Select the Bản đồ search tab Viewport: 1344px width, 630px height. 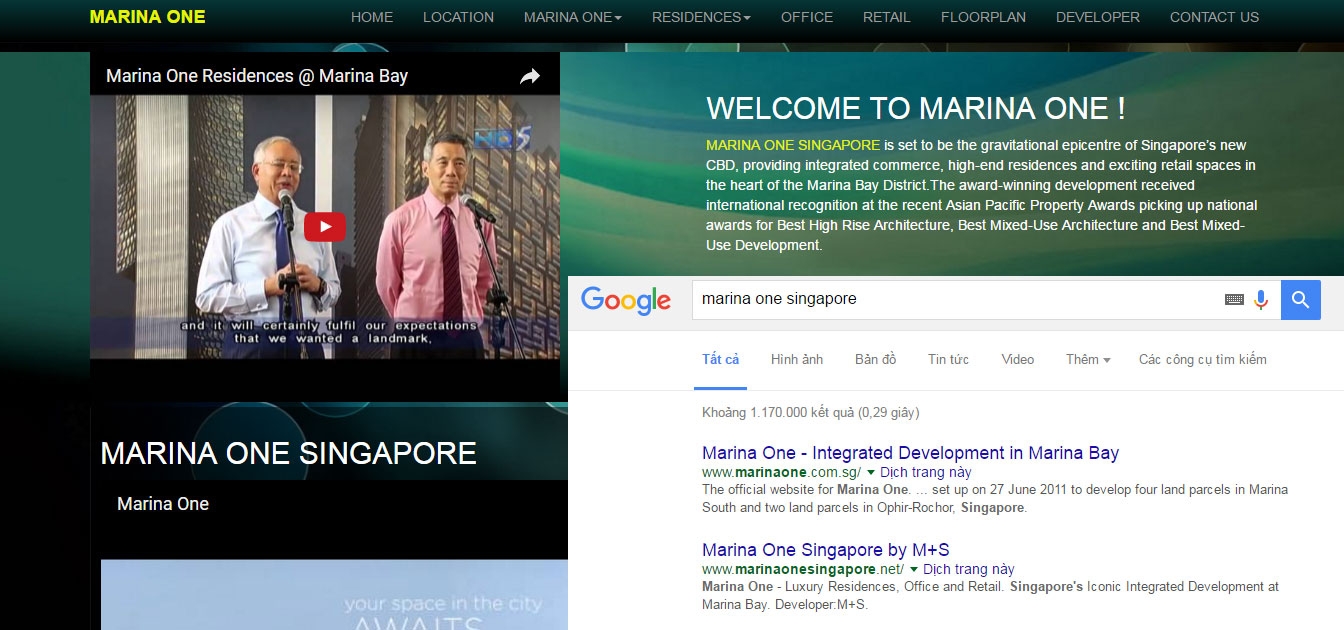click(x=875, y=359)
